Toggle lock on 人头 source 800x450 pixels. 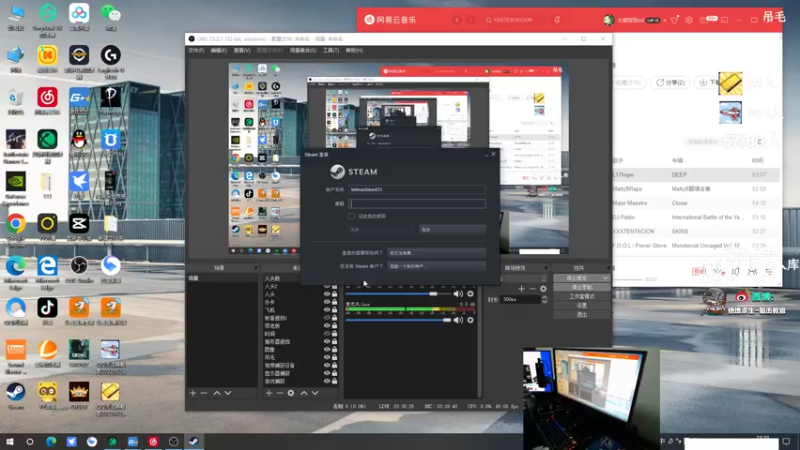pyautogui.click(x=335, y=294)
